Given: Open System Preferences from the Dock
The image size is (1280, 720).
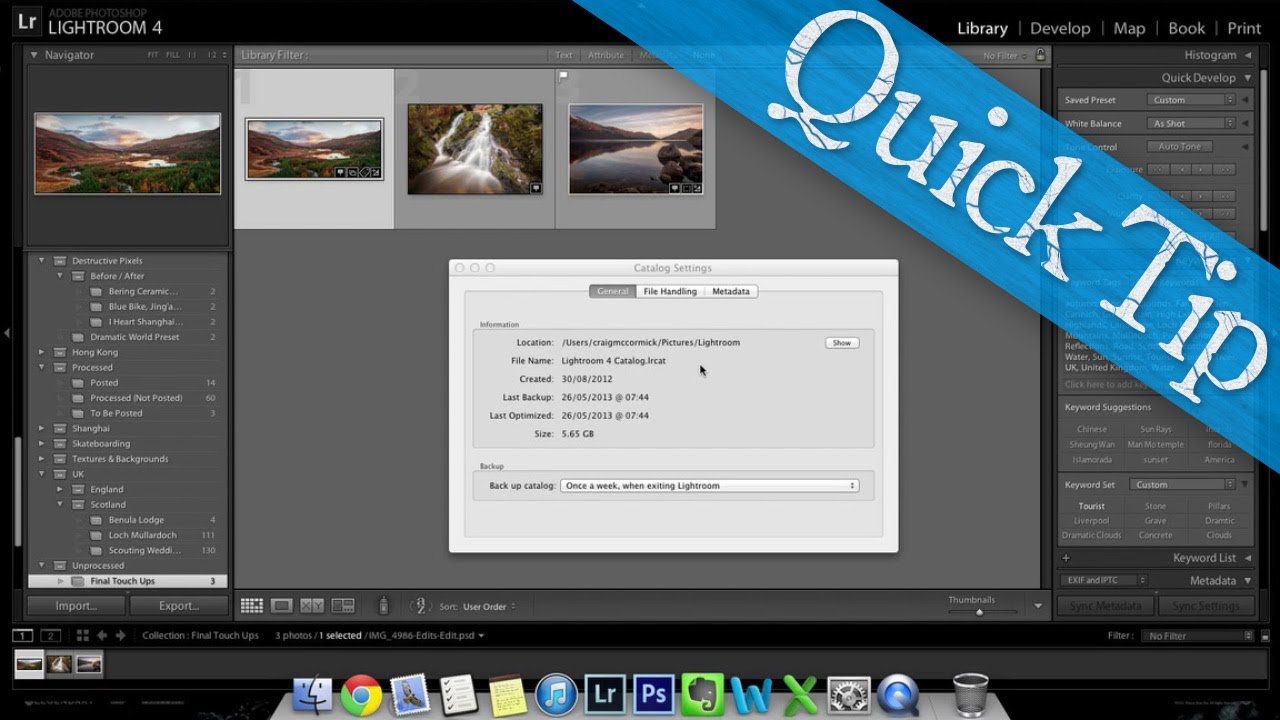Looking at the screenshot, I should [848, 695].
